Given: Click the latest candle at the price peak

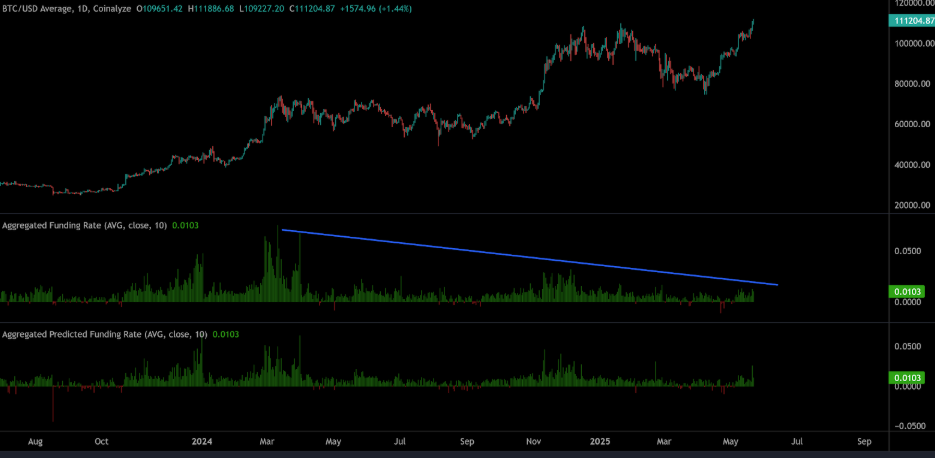Looking at the screenshot, I should pyautogui.click(x=752, y=24).
